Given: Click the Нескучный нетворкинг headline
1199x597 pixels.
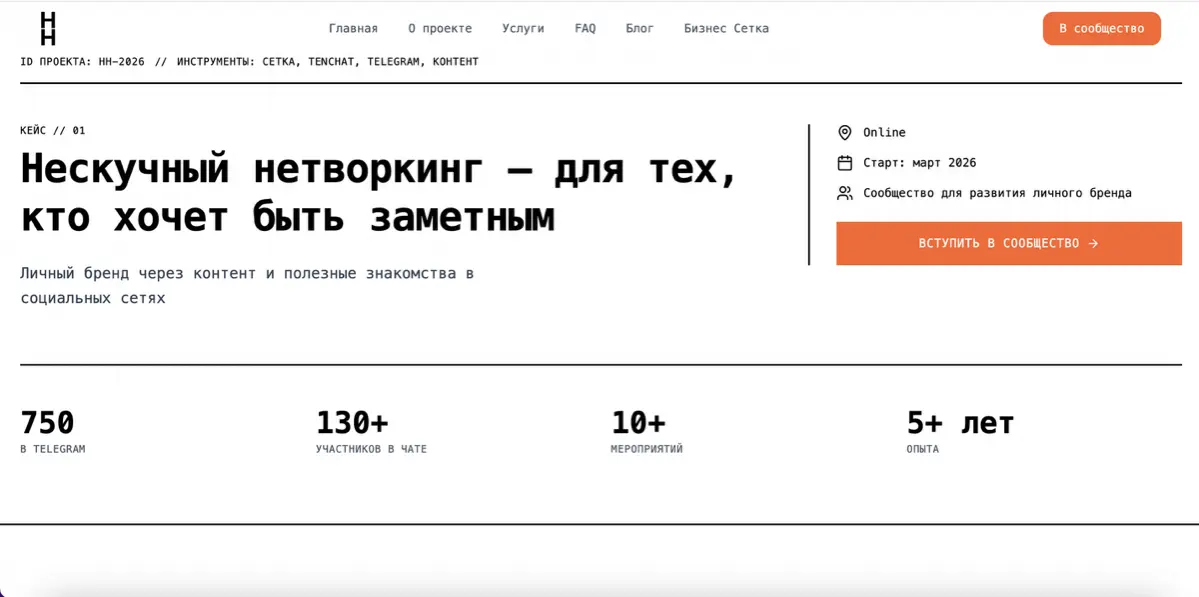Looking at the screenshot, I should (379, 193).
